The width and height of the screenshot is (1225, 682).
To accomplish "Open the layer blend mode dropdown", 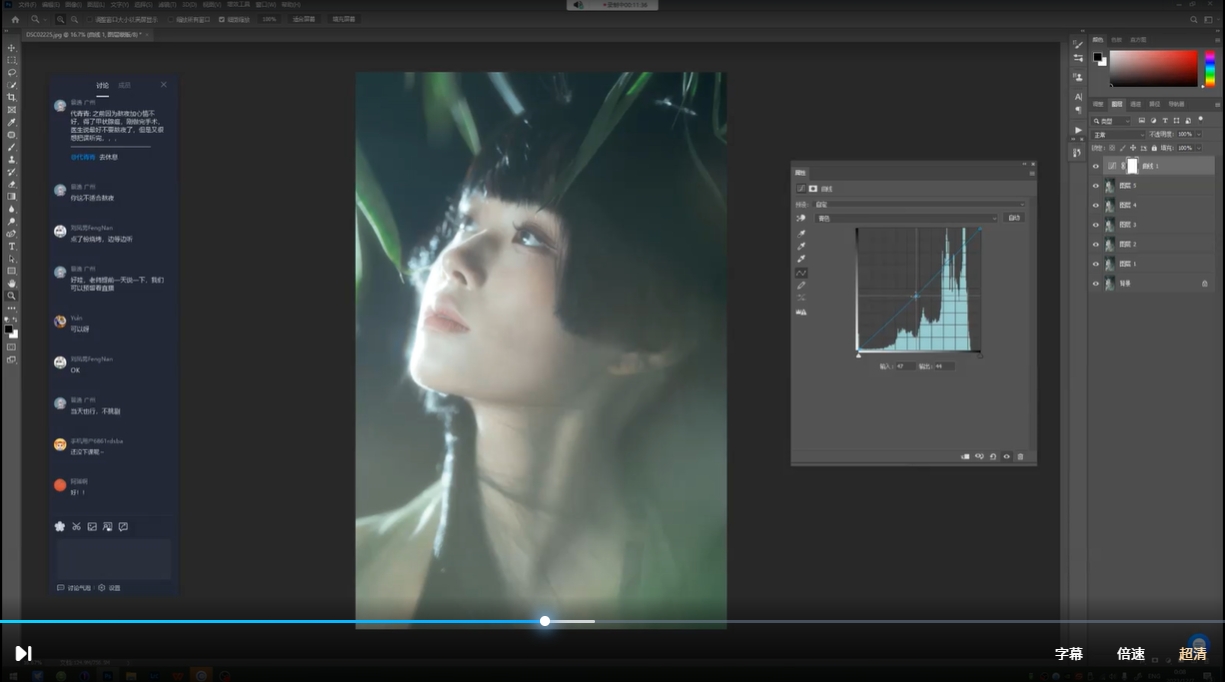I will click(x=1118, y=135).
